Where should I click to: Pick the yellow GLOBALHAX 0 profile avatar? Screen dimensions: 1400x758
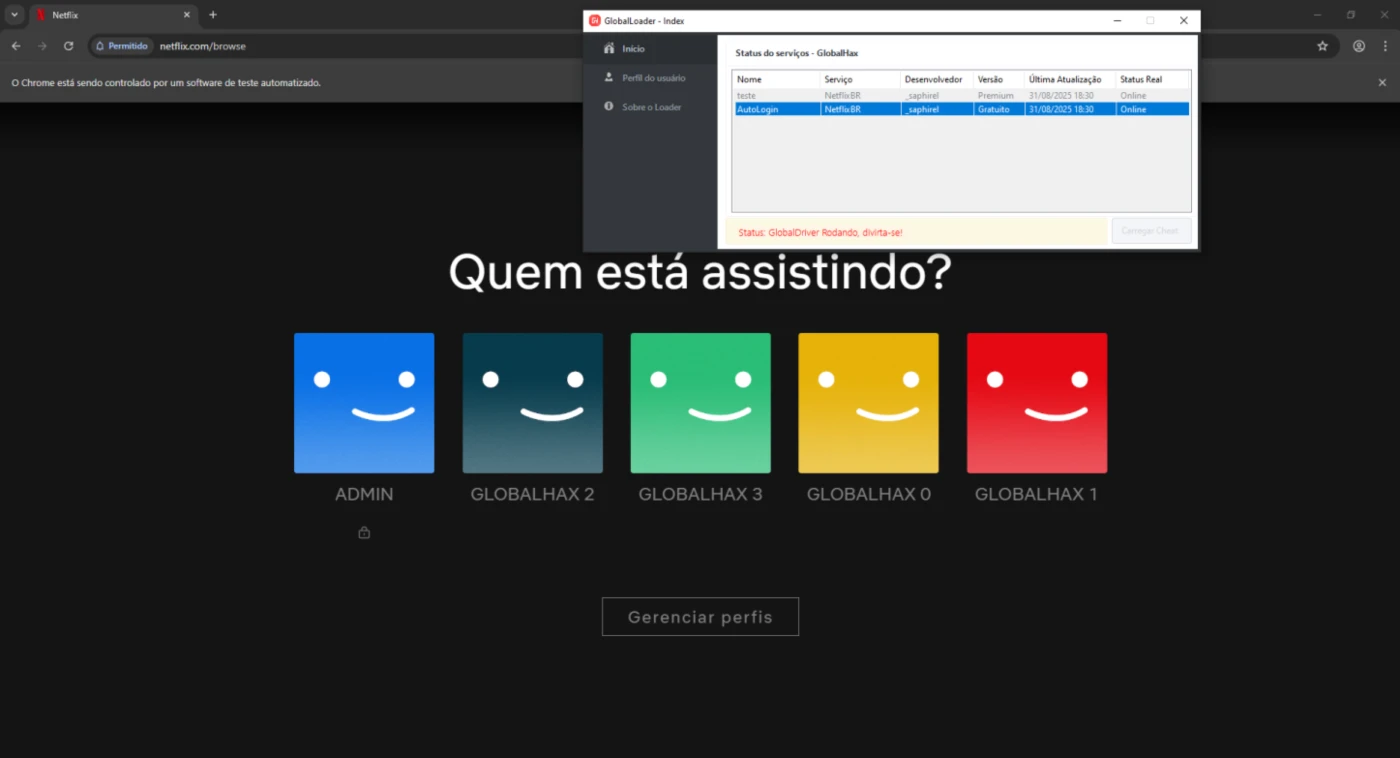868,403
